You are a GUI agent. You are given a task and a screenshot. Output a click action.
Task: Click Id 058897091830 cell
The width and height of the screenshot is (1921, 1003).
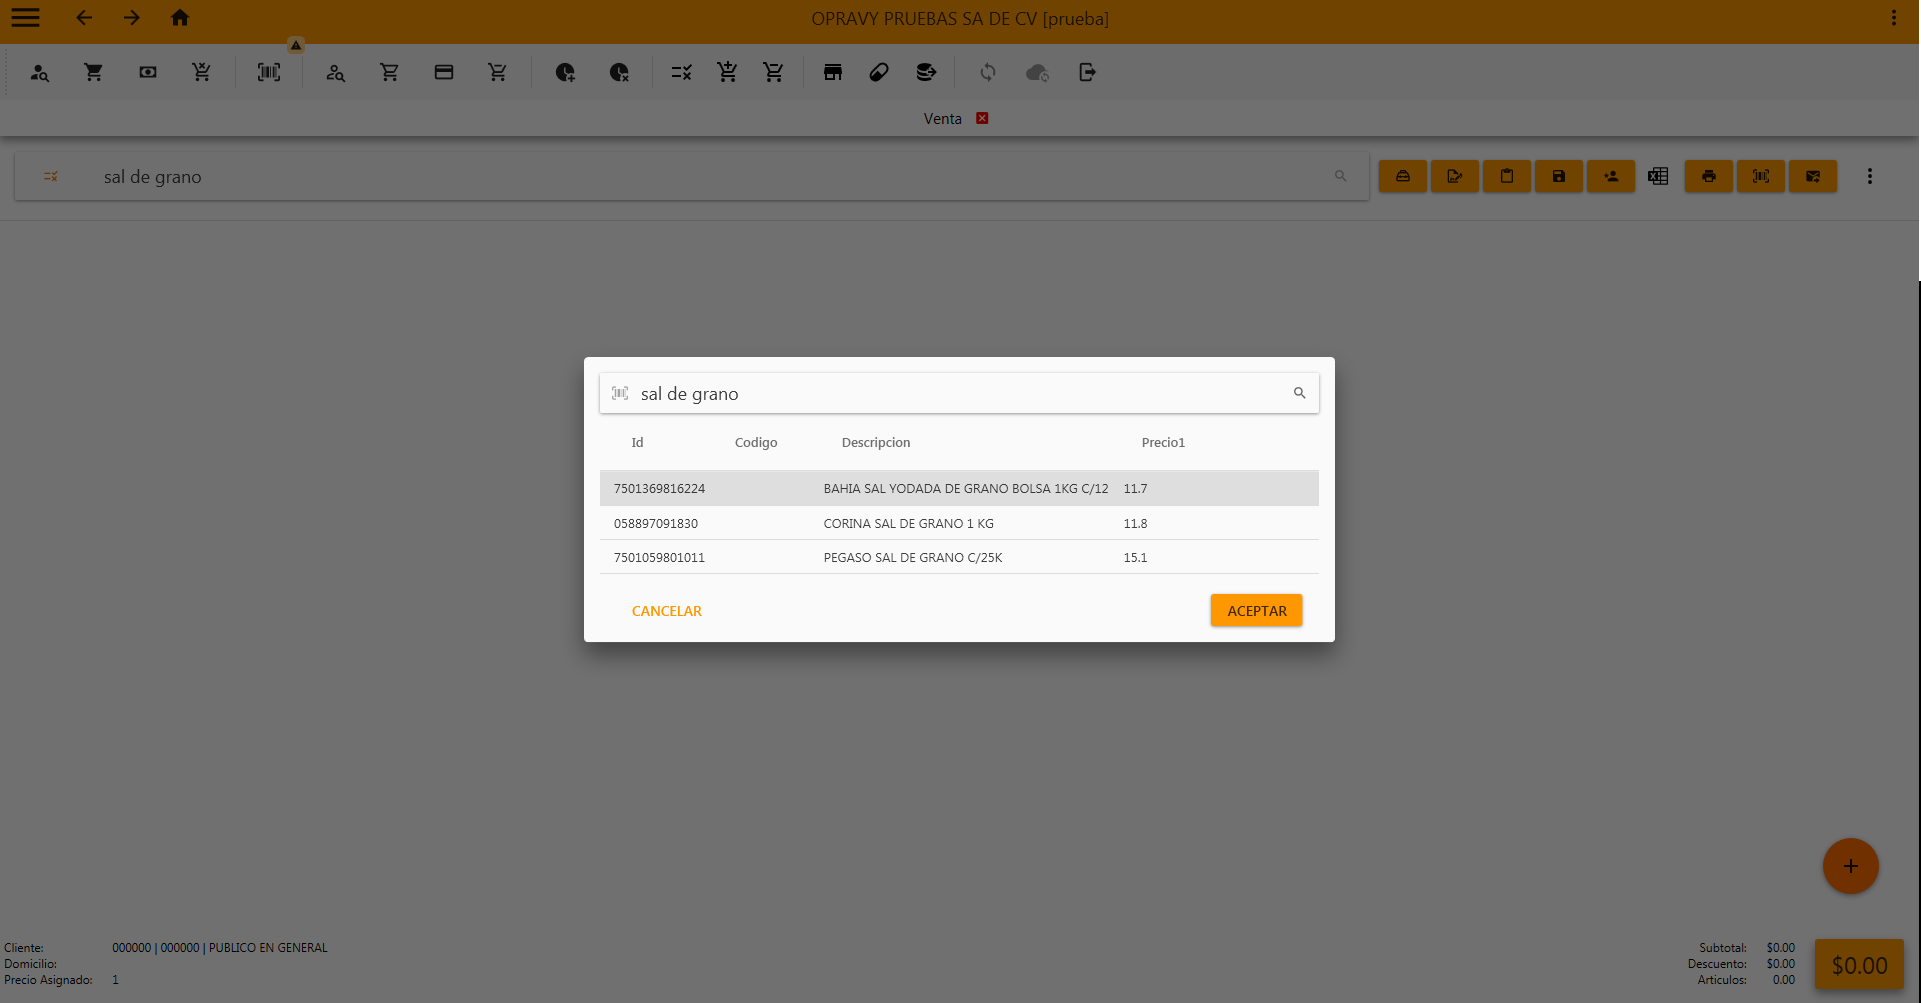point(656,524)
